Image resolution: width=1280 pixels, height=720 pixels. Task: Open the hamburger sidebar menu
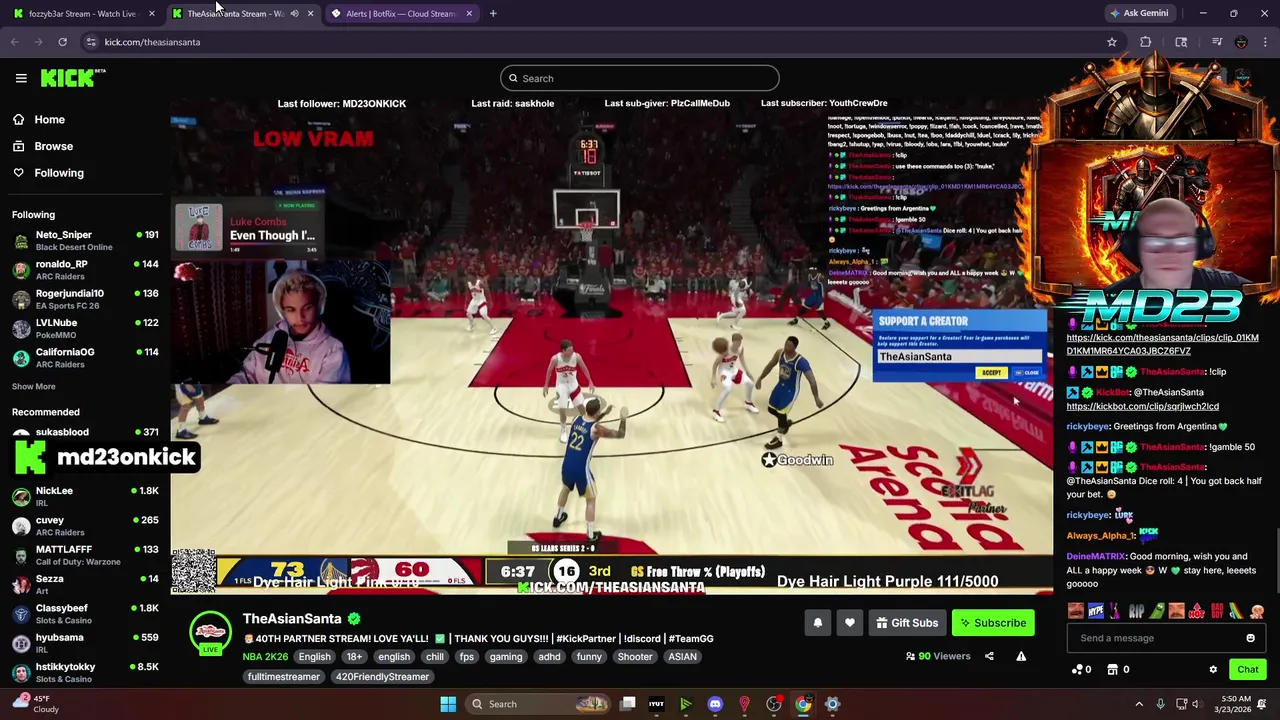[x=21, y=78]
